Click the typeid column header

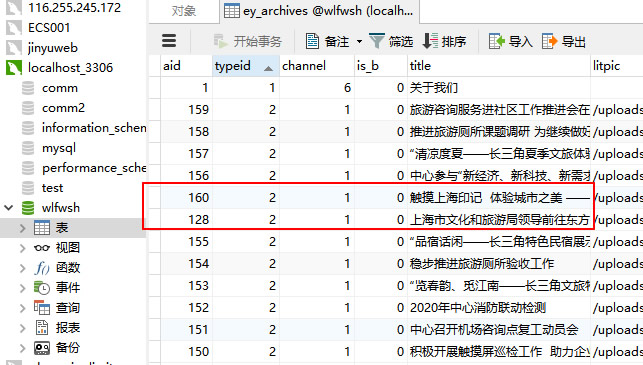(x=246, y=66)
